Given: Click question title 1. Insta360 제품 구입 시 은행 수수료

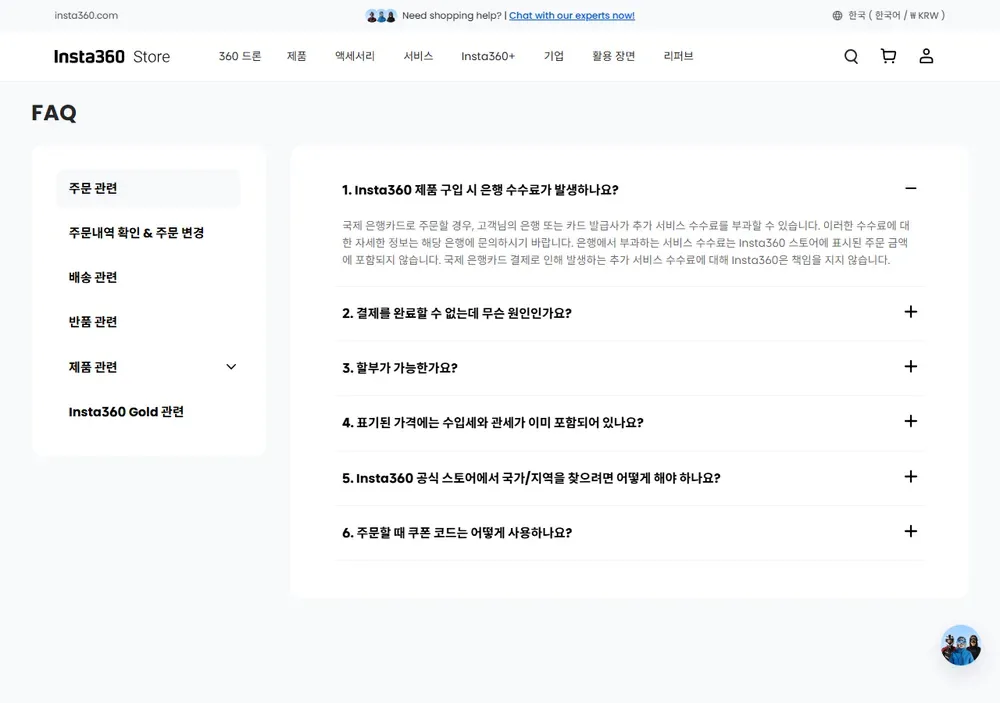Looking at the screenshot, I should (480, 189).
